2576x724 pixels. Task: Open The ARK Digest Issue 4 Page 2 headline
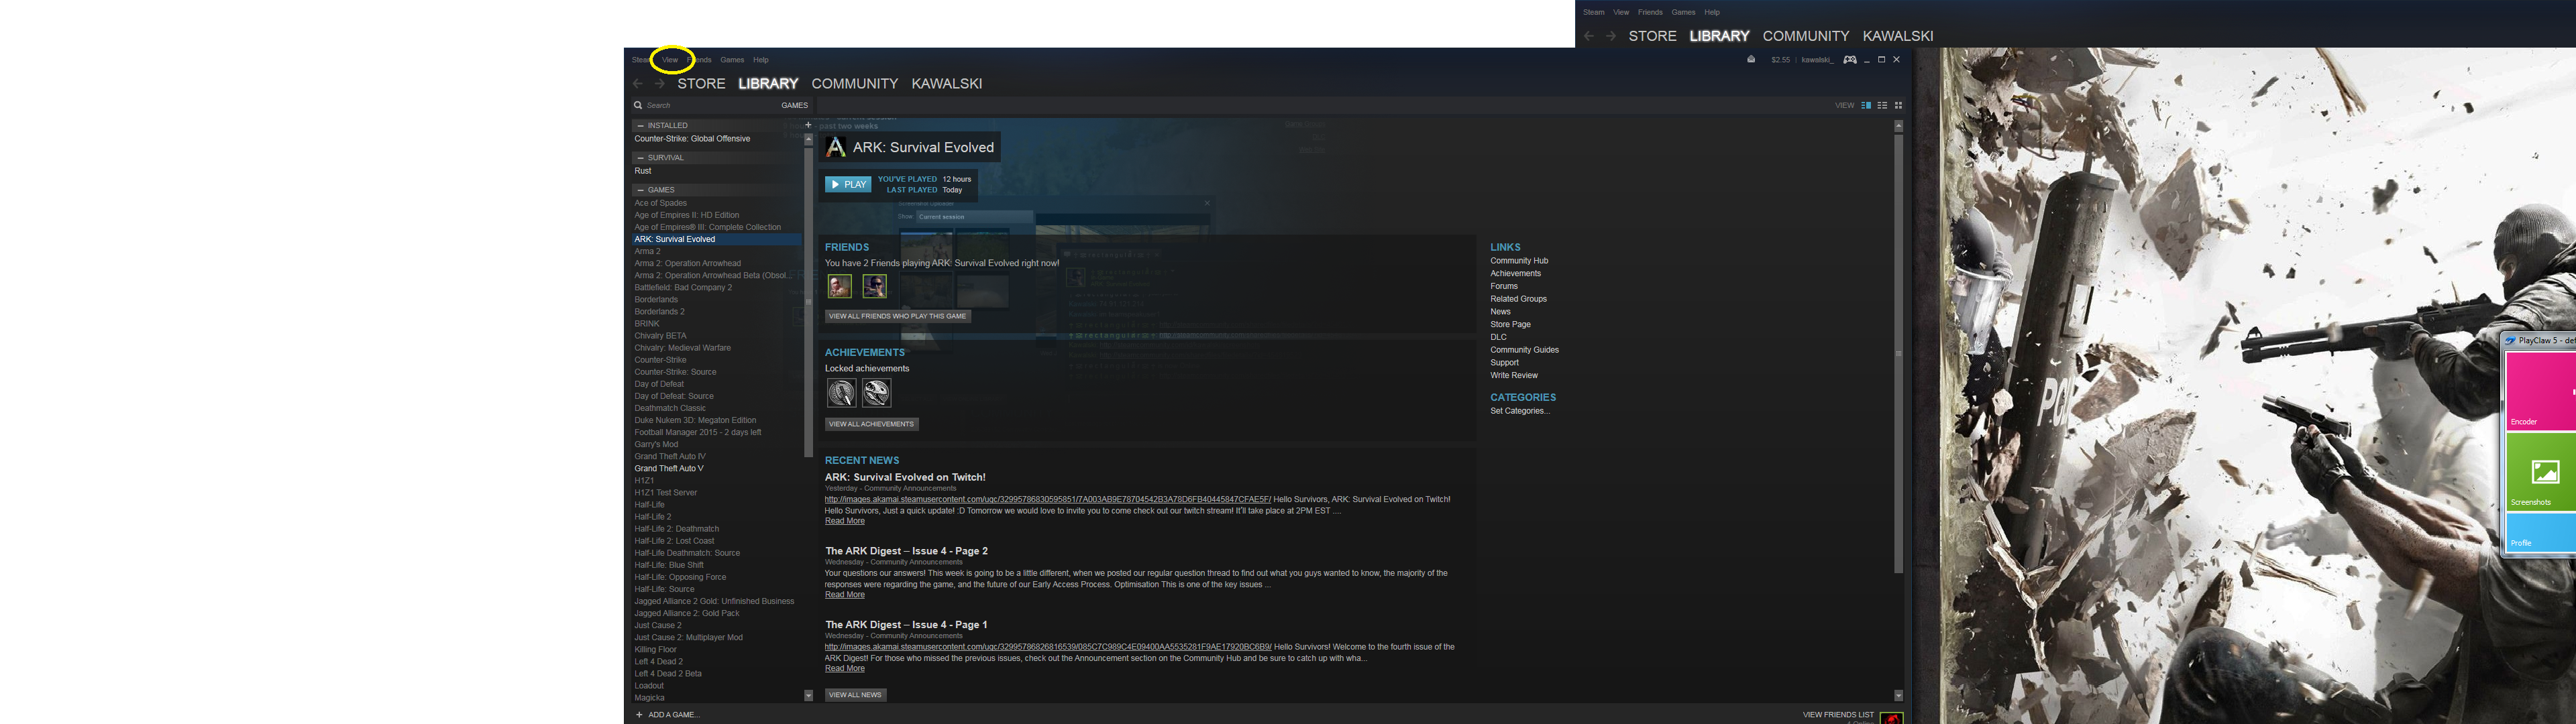point(906,551)
